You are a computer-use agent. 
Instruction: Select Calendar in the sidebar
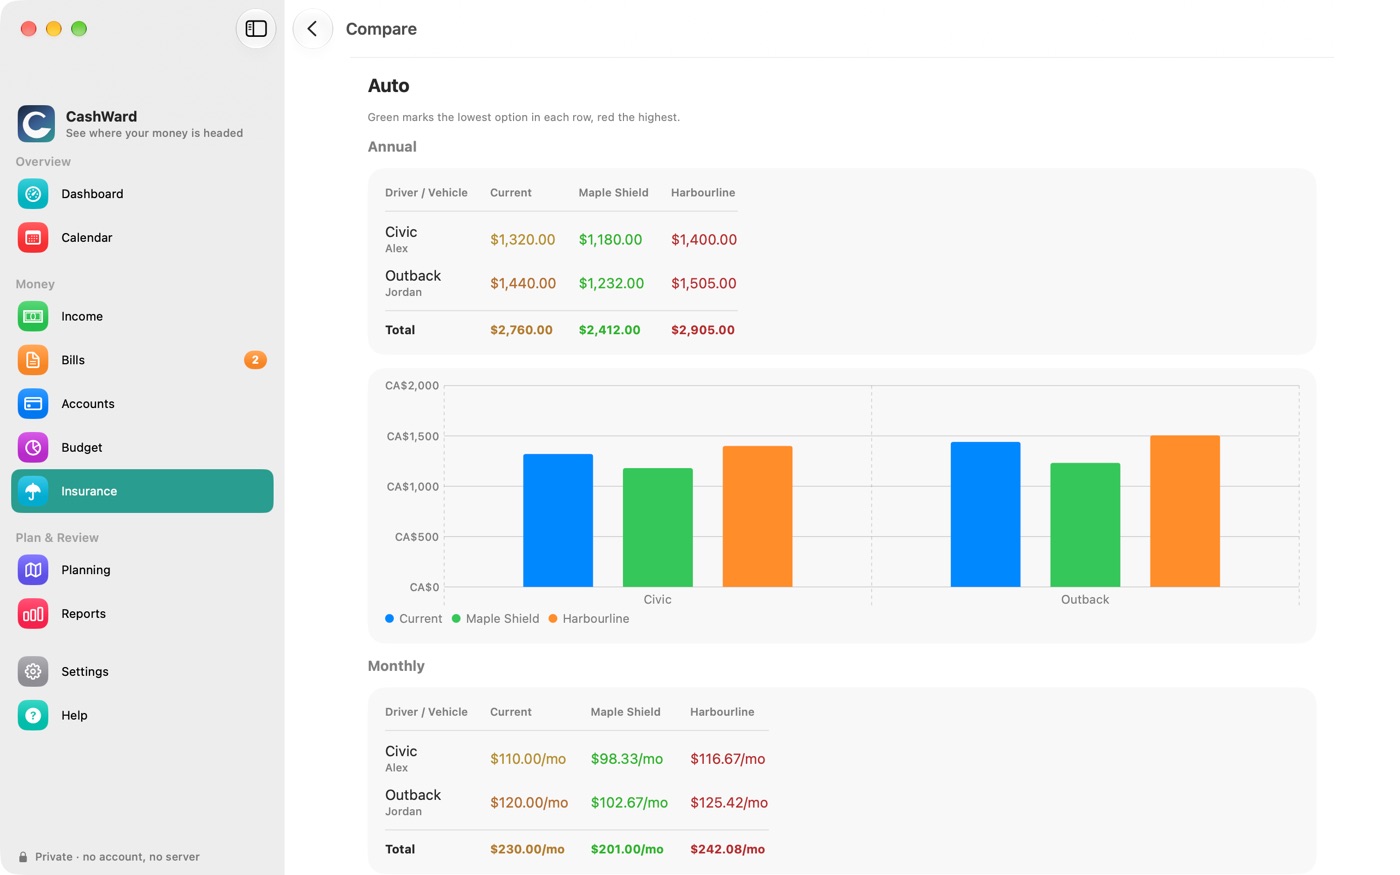coord(142,238)
